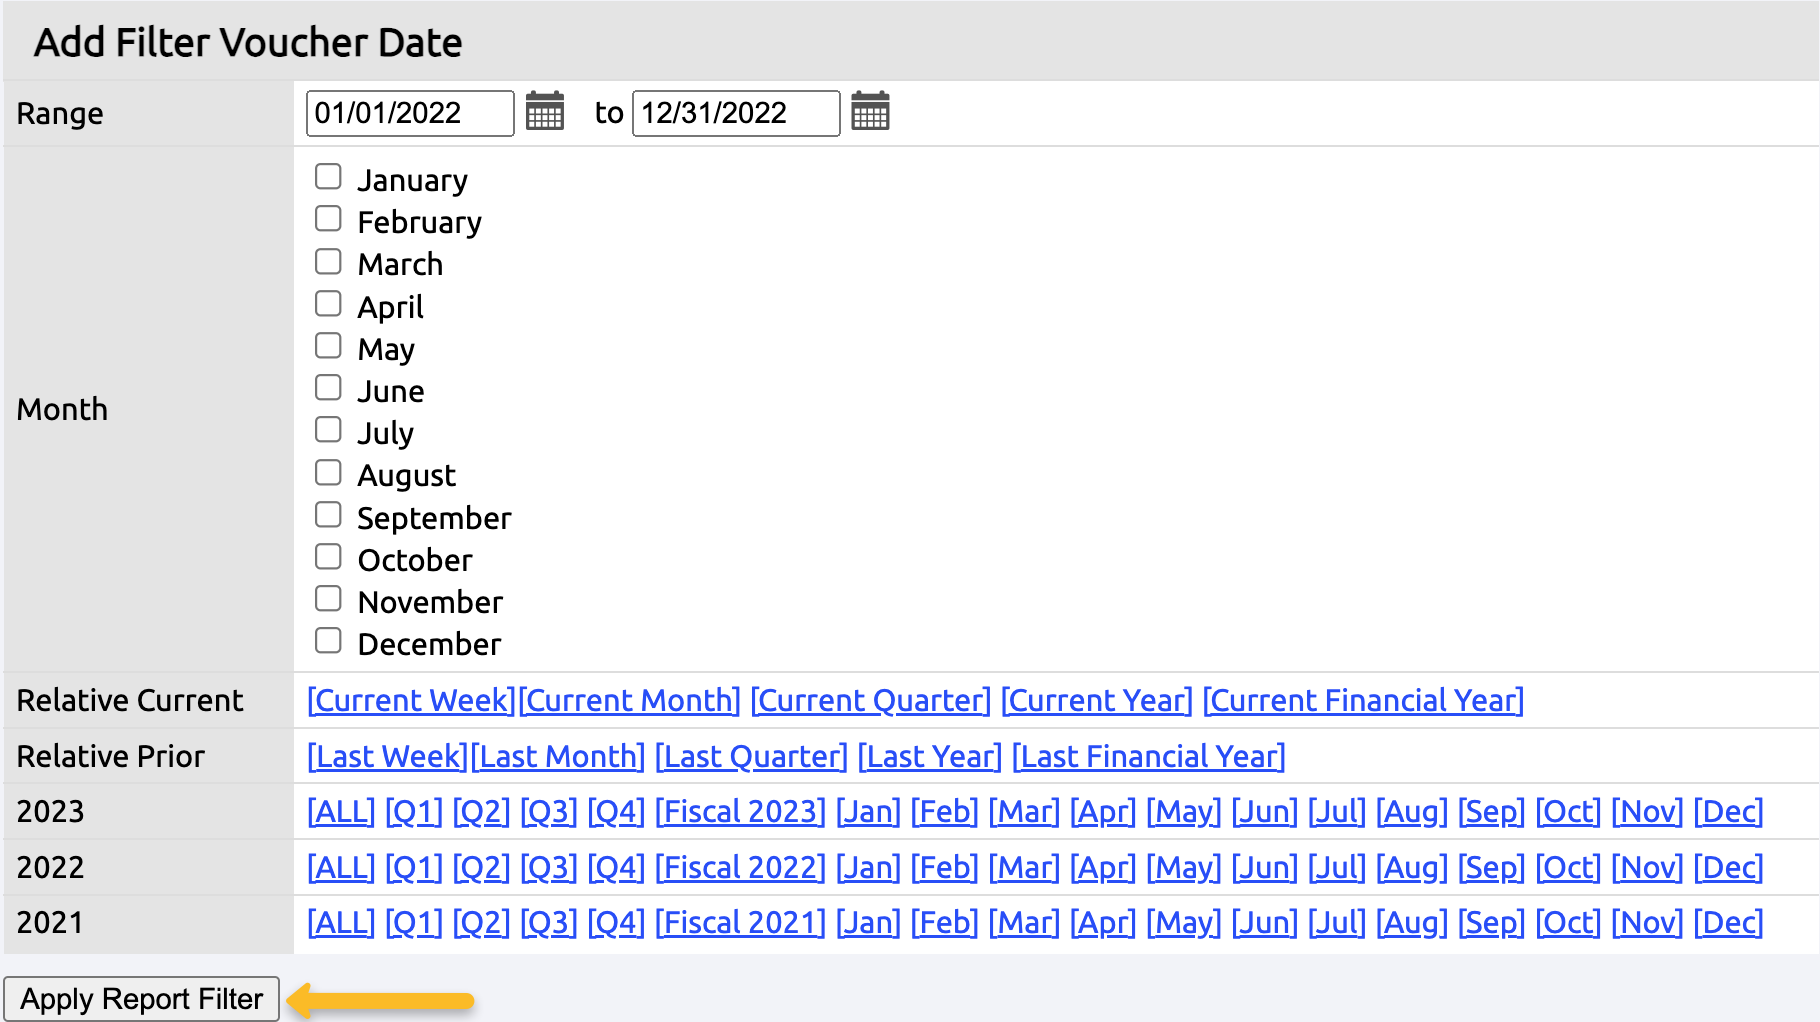Viewport: 1820px width, 1022px height.
Task: Enable the April month filter
Action: coord(328,303)
